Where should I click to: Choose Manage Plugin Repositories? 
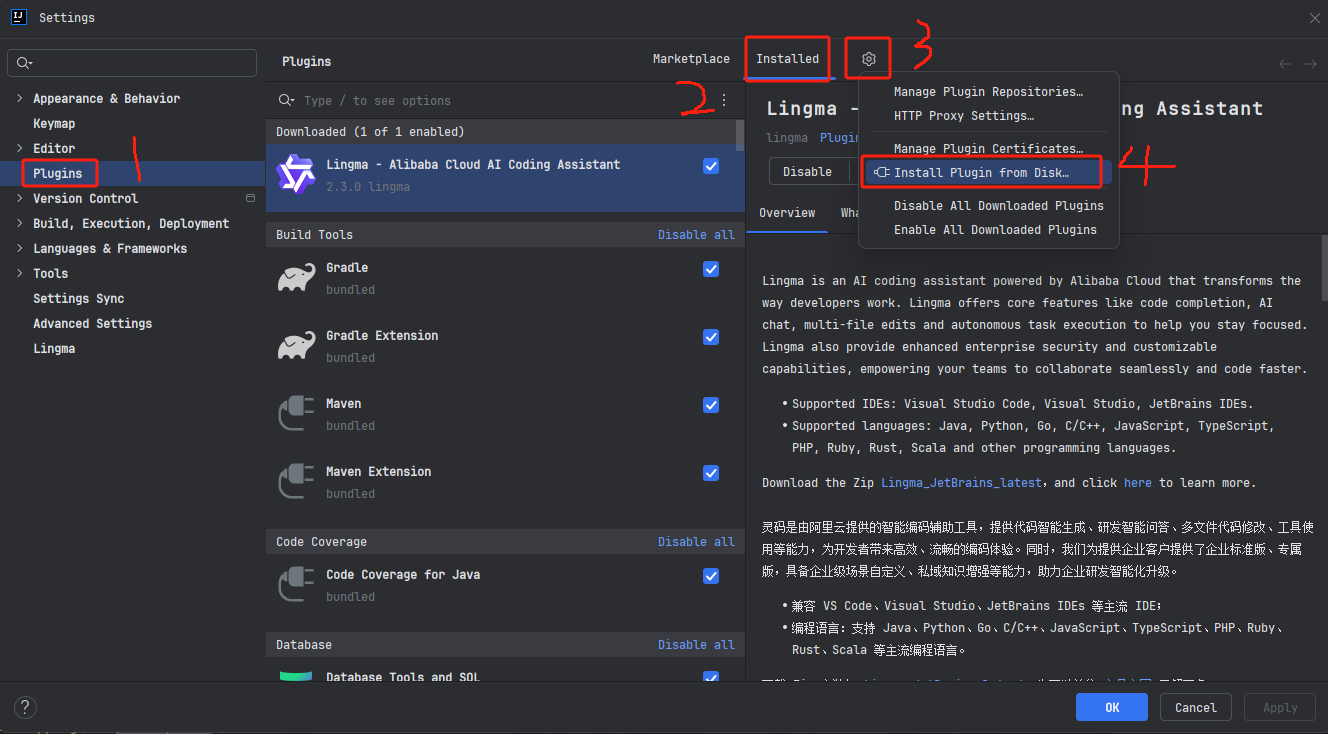(988, 92)
